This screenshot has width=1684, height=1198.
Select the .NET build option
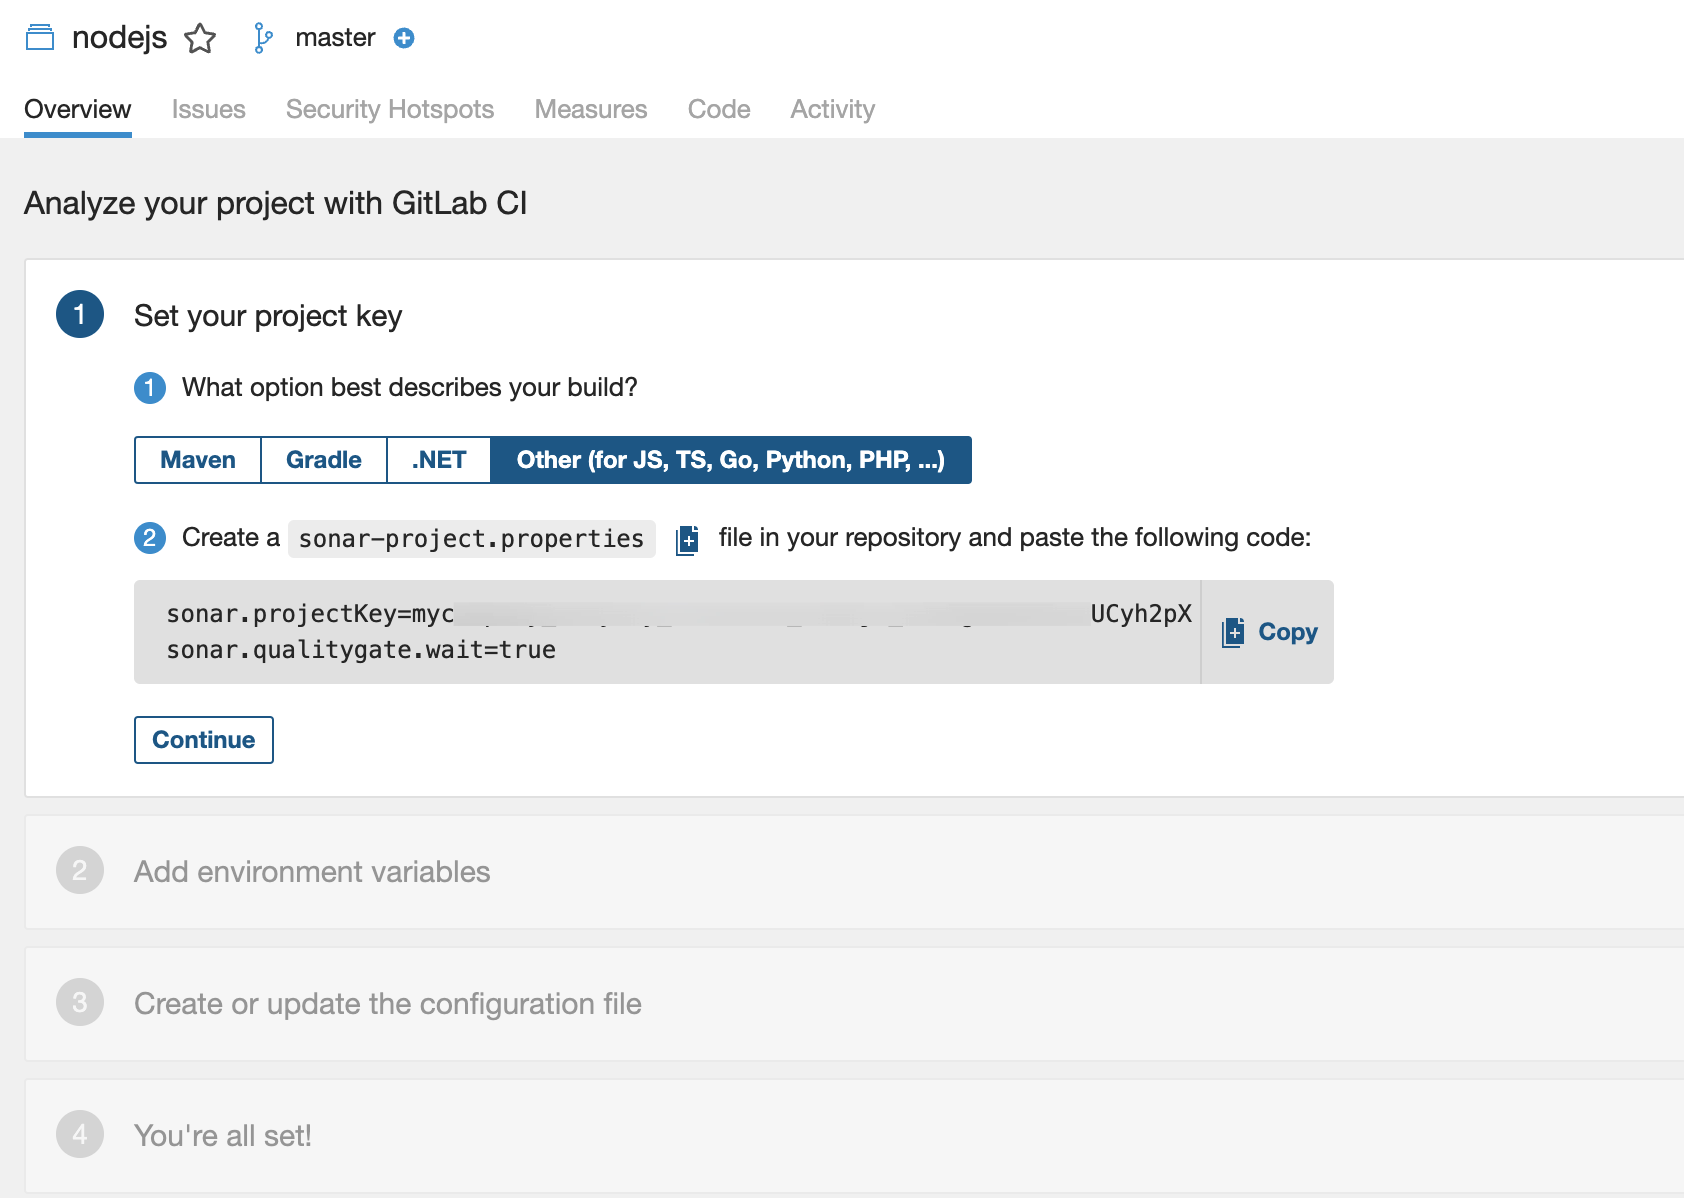click(x=439, y=460)
